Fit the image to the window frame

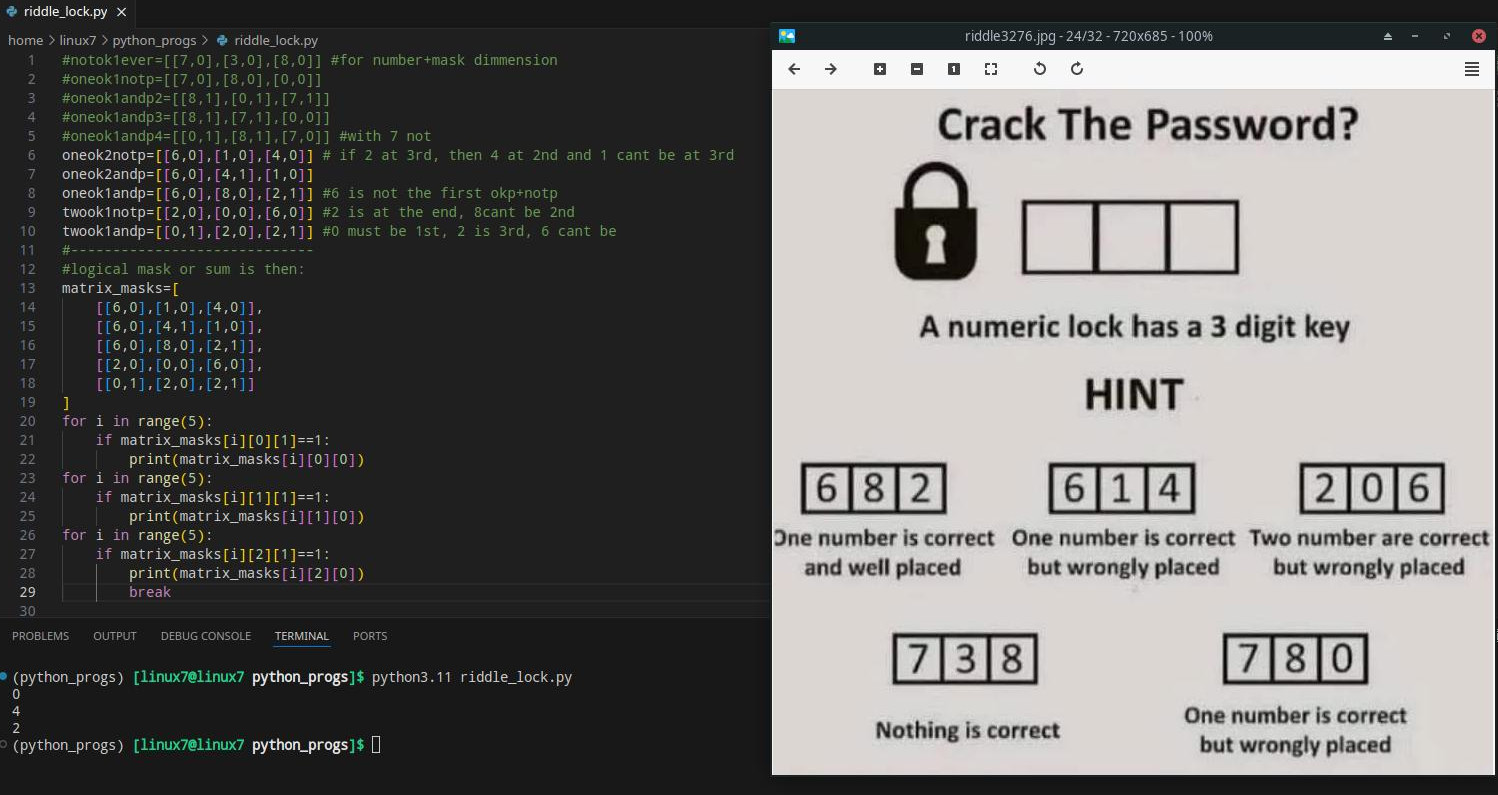click(x=991, y=69)
